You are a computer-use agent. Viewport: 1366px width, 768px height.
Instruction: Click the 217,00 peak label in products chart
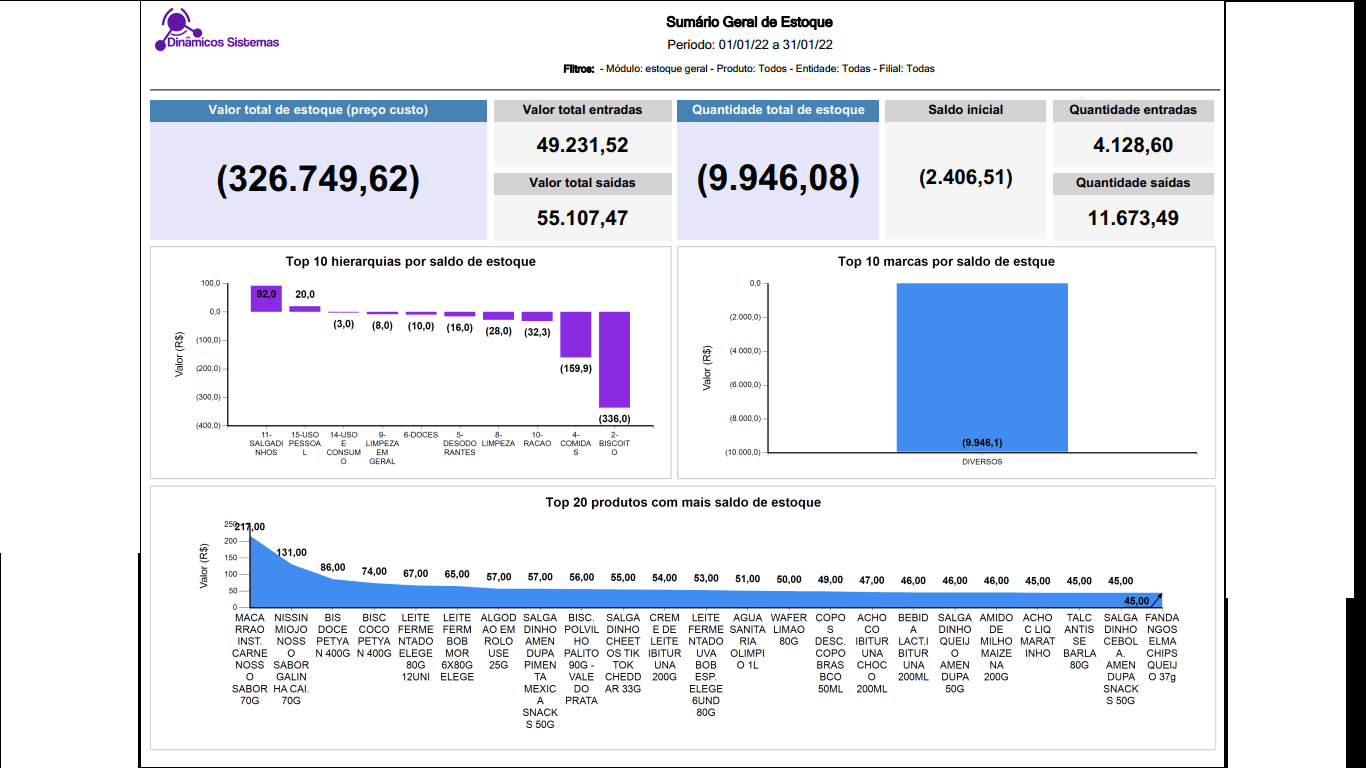pyautogui.click(x=249, y=527)
